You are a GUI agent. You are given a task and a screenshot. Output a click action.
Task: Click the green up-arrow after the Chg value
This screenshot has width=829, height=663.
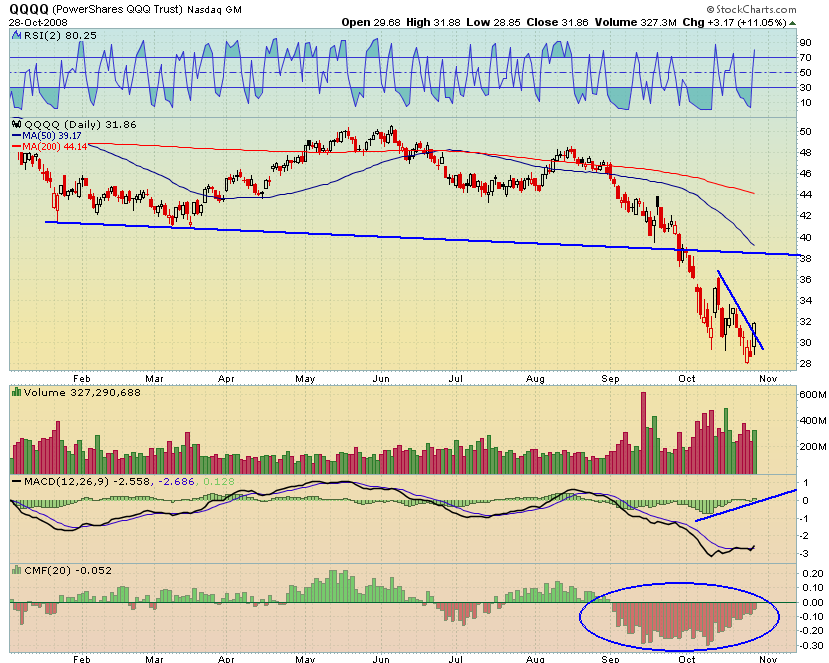click(792, 23)
